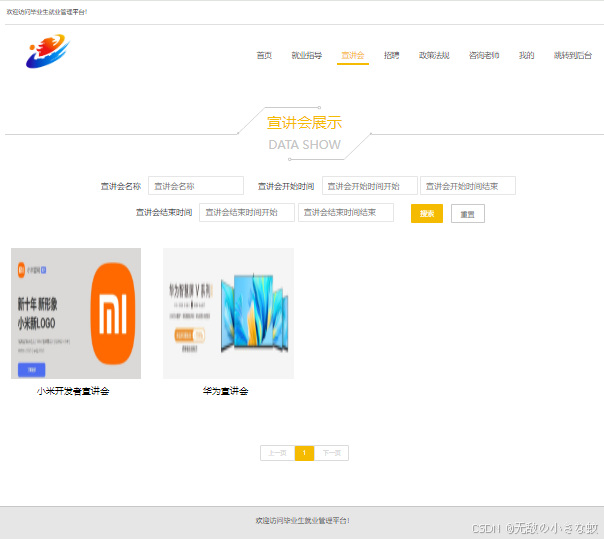Open the 首页 nav item
The height and width of the screenshot is (540, 604).
coord(264,55)
